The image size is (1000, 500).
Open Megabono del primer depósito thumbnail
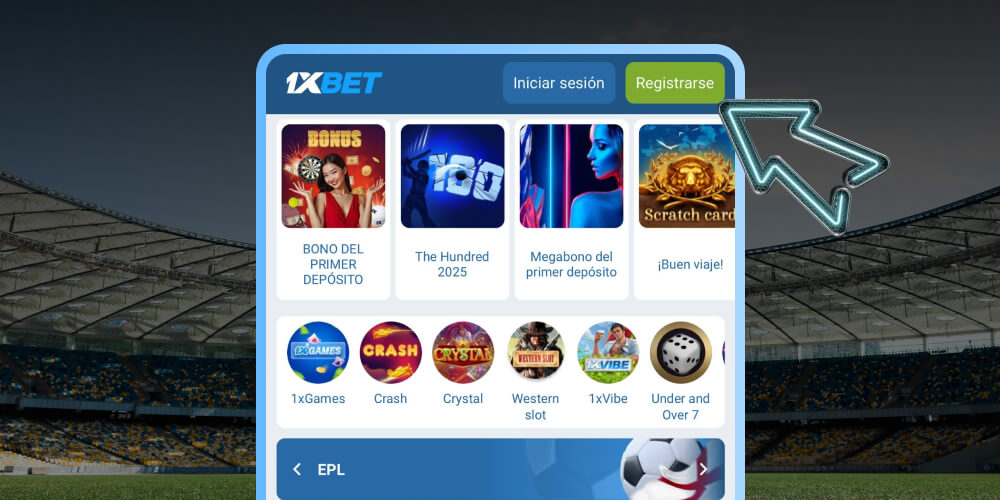click(x=571, y=176)
